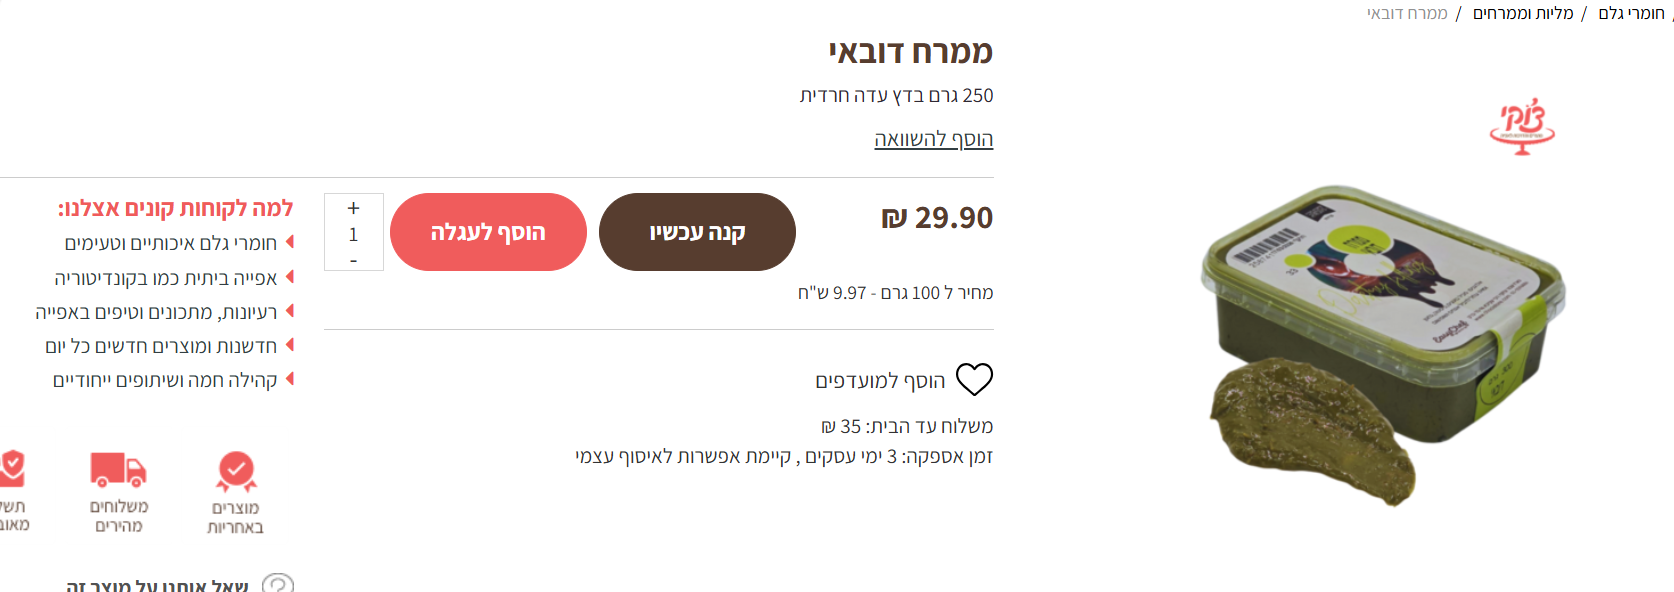Viewport: 1674px width, 592px height.
Task: Select the 'ממרח דובאי' breadcrumb item
Action: coord(1407,13)
